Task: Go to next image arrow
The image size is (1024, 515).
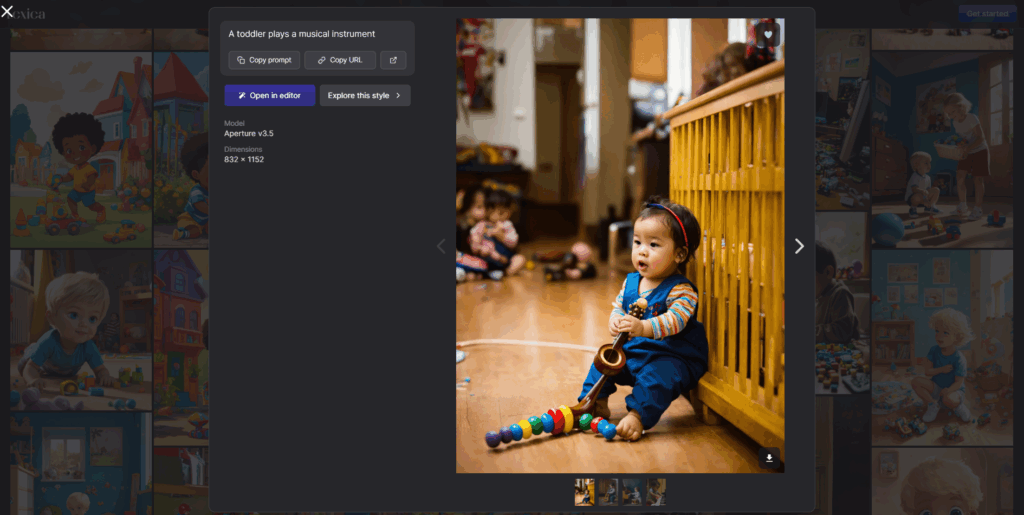Action: click(x=799, y=246)
